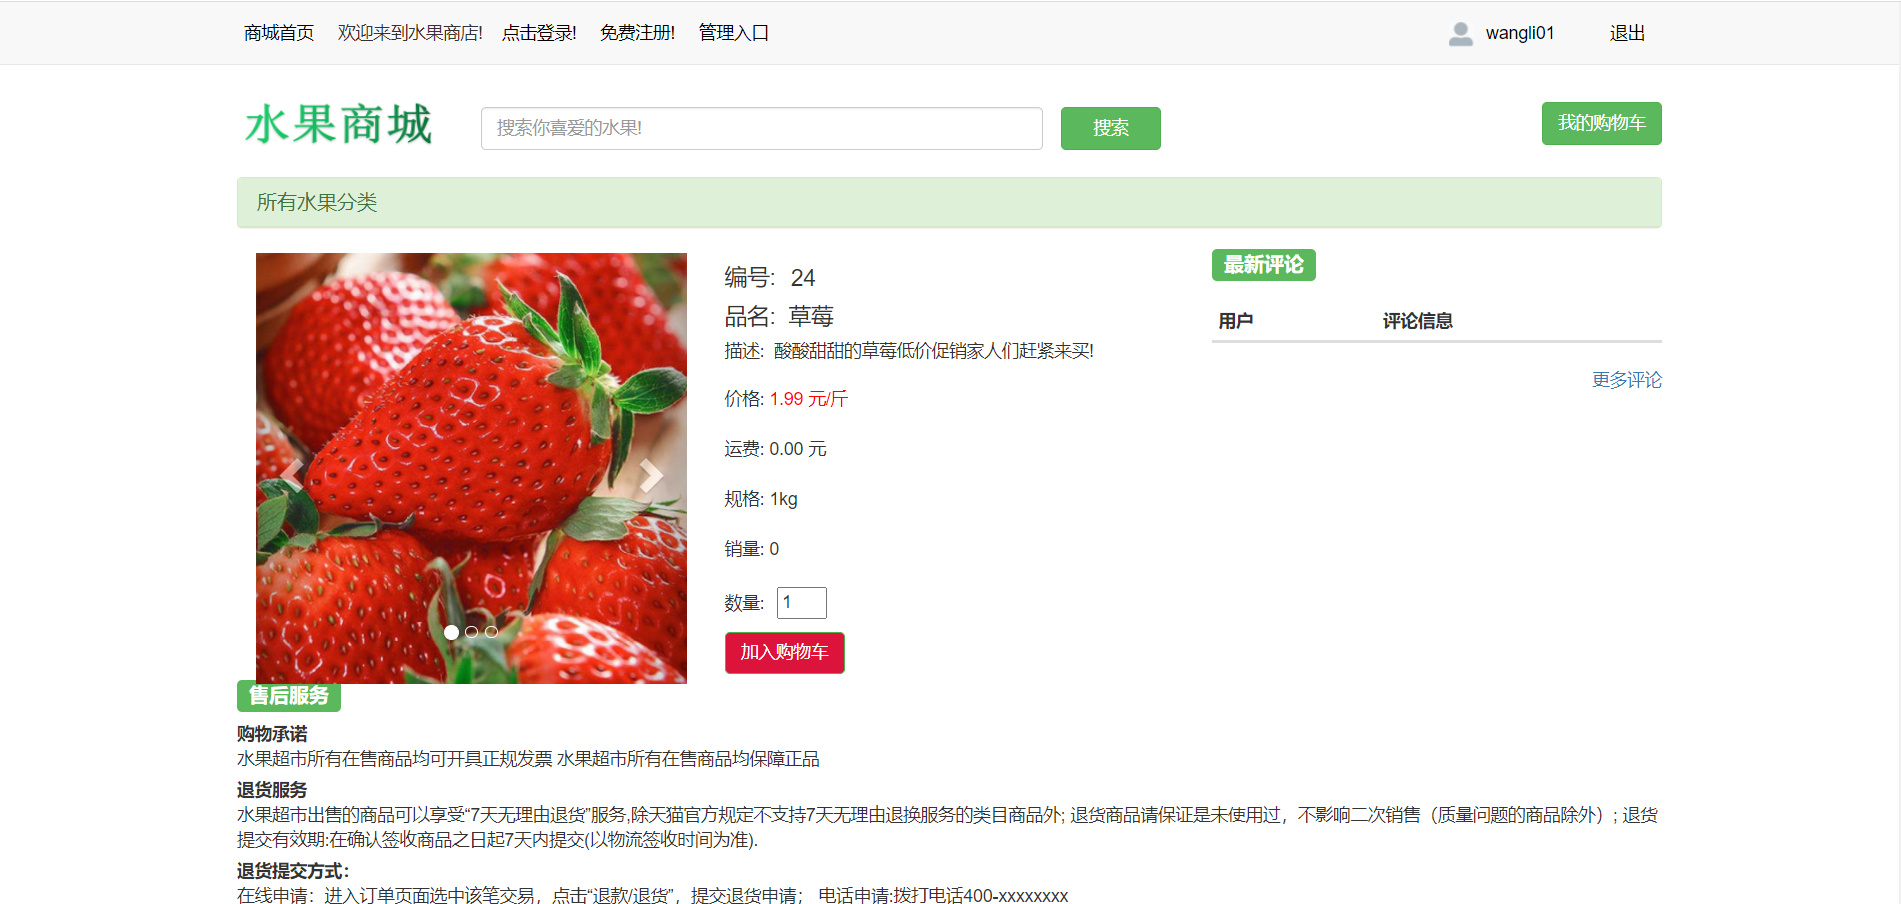The width and height of the screenshot is (1901, 904).
Task: Click the green 搜索 button
Action: tap(1111, 128)
